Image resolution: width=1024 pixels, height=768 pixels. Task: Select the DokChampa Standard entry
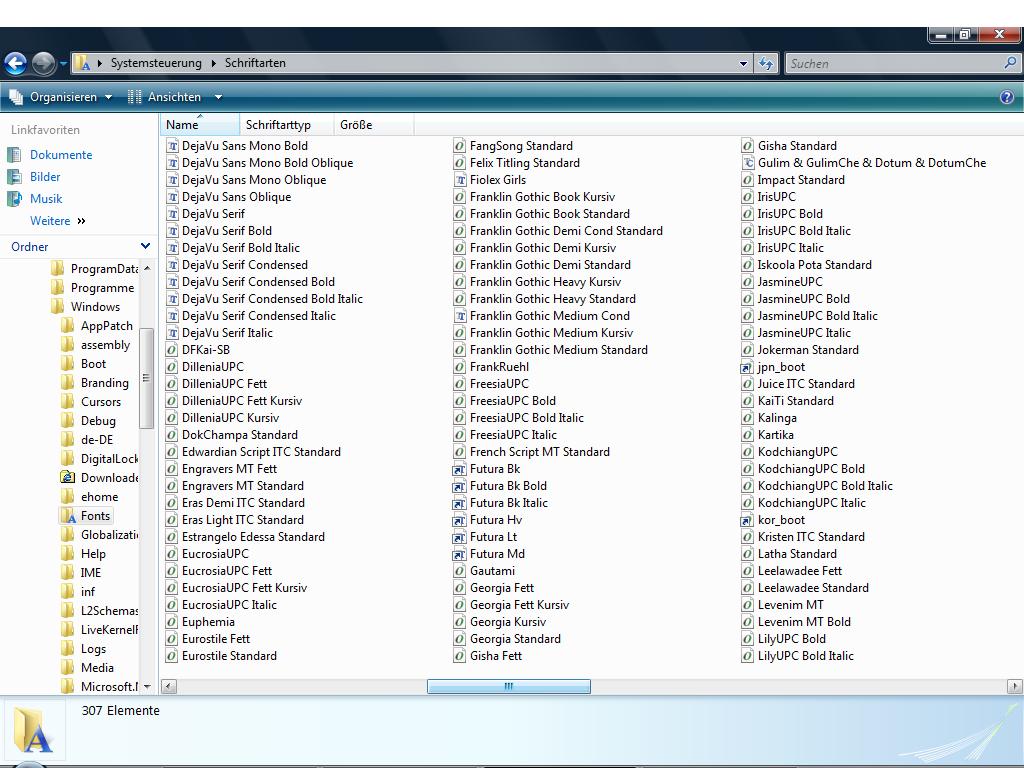[240, 435]
